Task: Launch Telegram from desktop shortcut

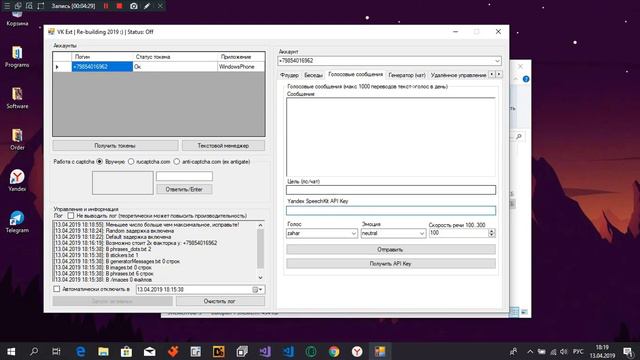Action: (x=17, y=222)
